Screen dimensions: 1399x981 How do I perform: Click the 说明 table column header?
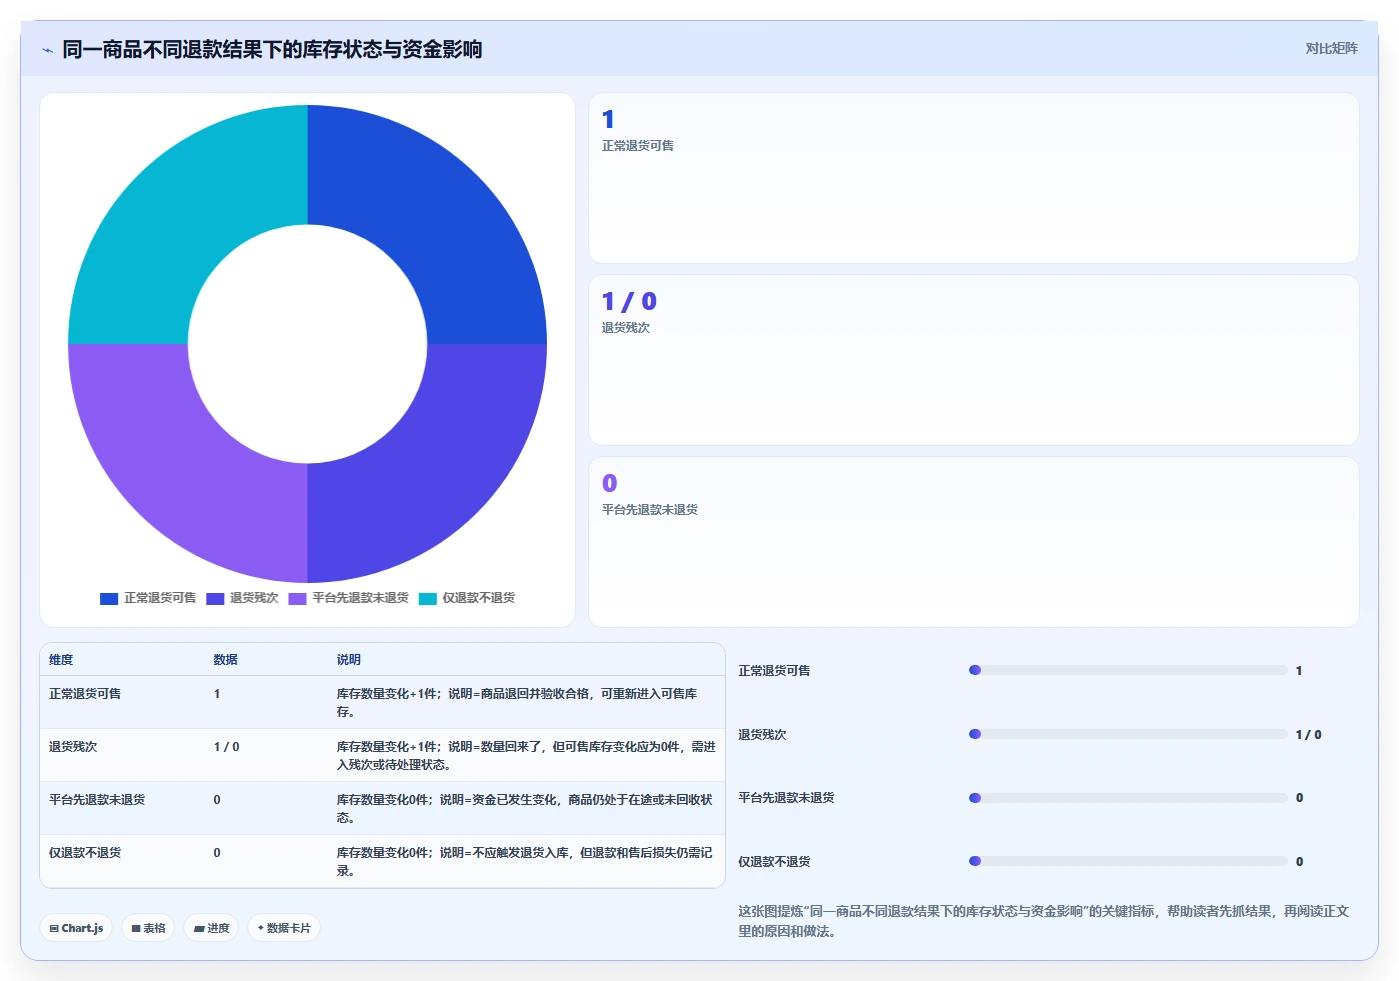click(x=348, y=660)
